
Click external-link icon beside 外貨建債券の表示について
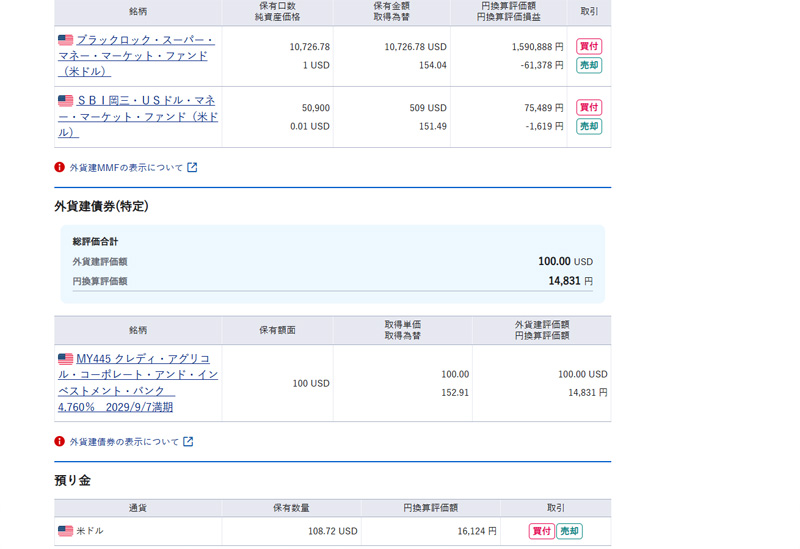pyautogui.click(x=188, y=442)
